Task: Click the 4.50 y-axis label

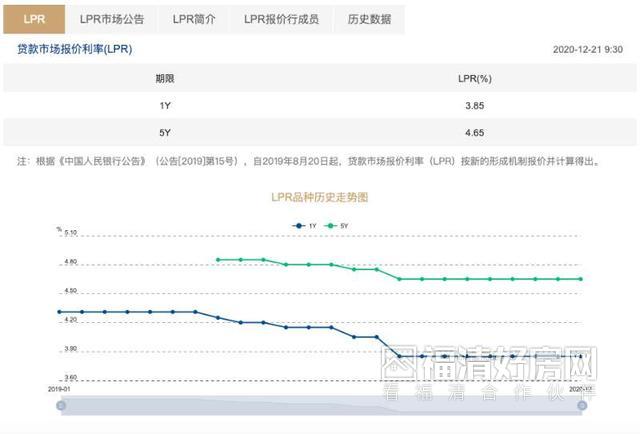Action: pyautogui.click(x=71, y=291)
